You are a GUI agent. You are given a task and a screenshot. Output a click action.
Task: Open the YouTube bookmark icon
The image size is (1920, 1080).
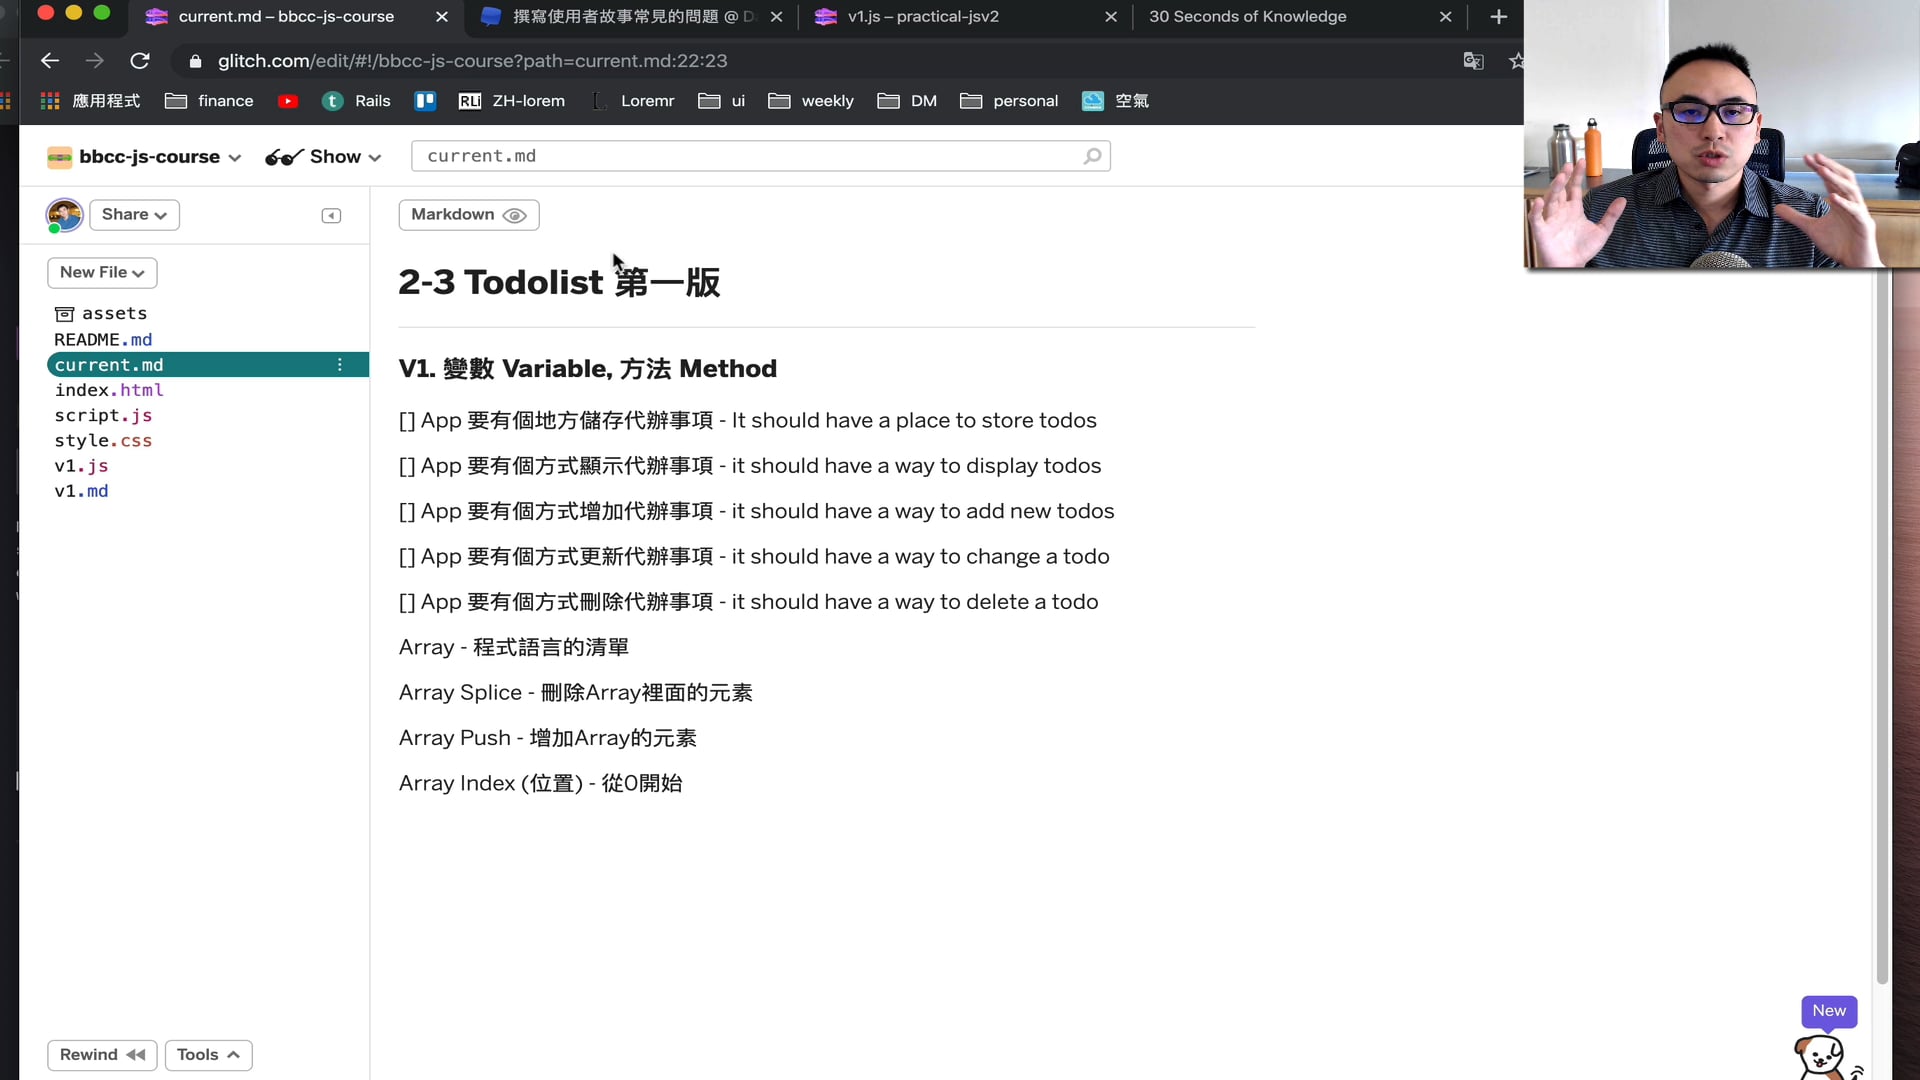click(x=288, y=101)
